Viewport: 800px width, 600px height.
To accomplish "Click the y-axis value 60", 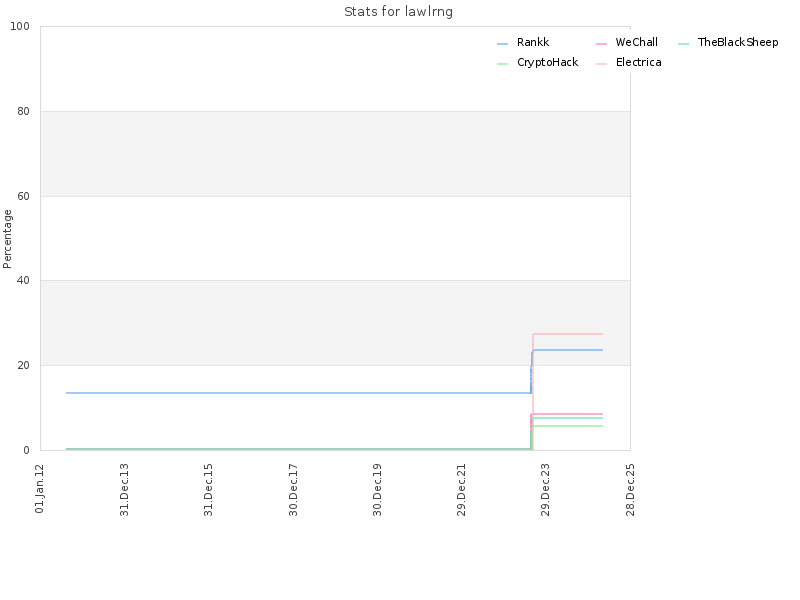I will (x=23, y=196).
